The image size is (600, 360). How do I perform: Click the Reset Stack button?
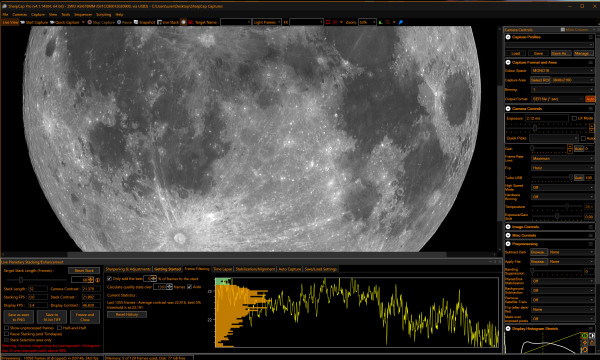click(x=84, y=270)
